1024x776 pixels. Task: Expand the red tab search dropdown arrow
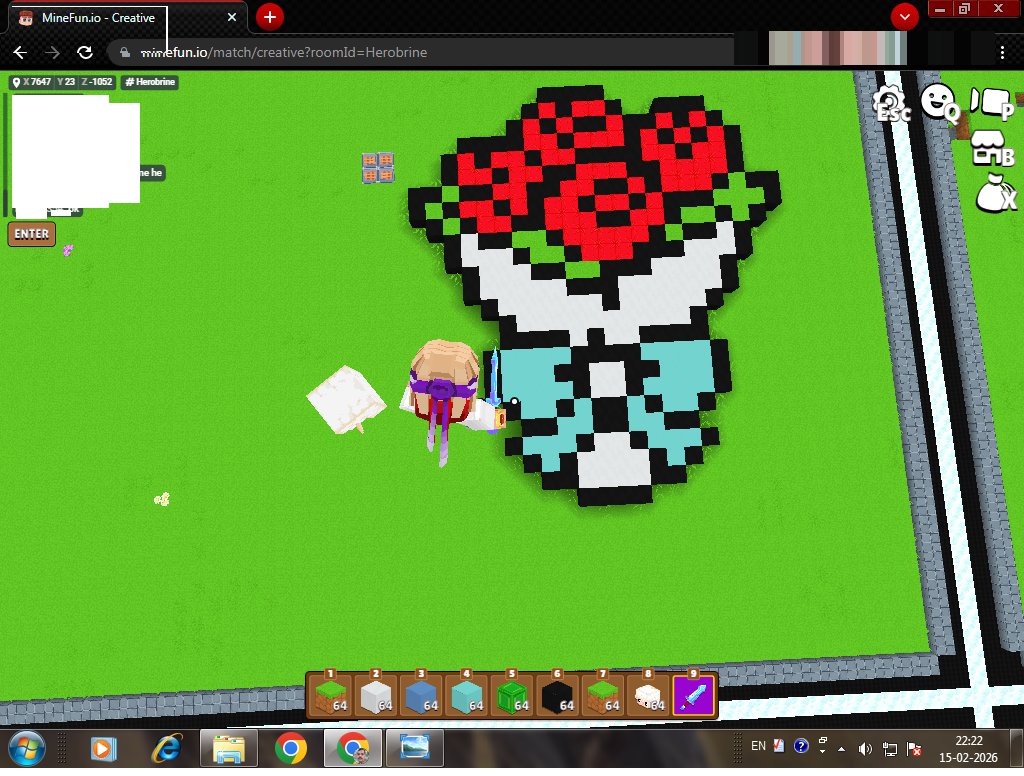(905, 17)
